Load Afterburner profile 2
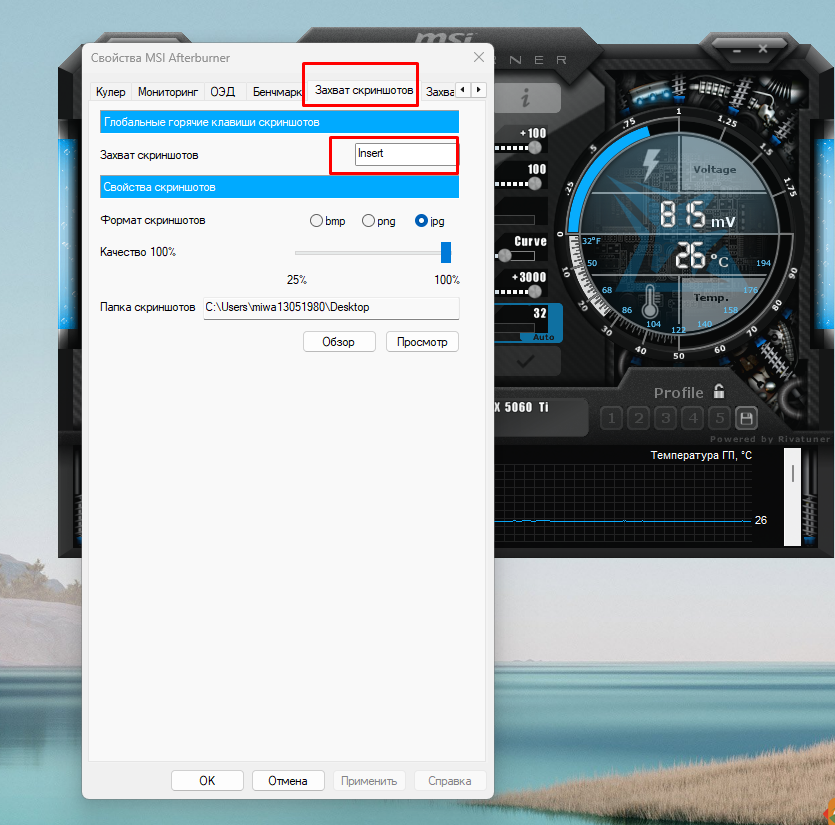 (638, 418)
